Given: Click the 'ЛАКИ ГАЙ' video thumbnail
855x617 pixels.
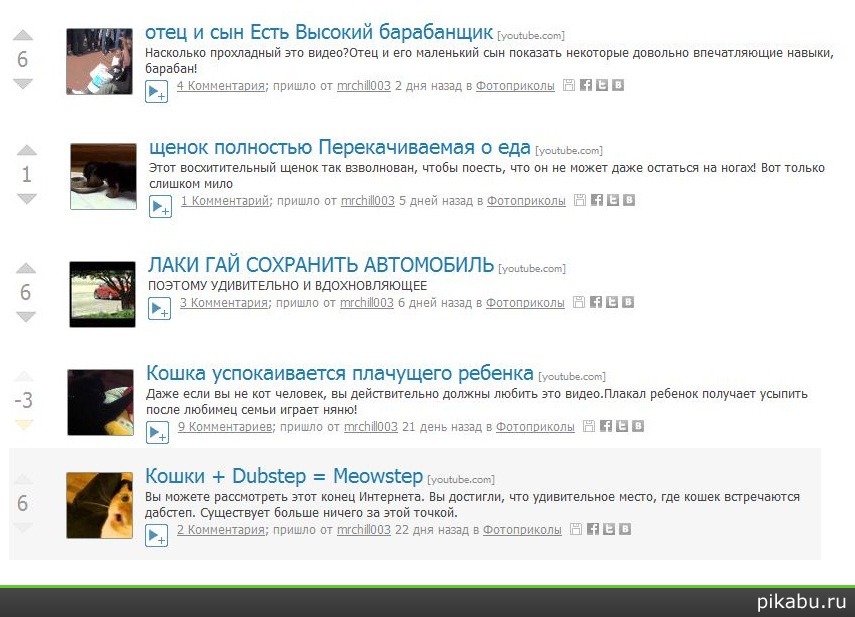Looking at the screenshot, I should click(102, 294).
